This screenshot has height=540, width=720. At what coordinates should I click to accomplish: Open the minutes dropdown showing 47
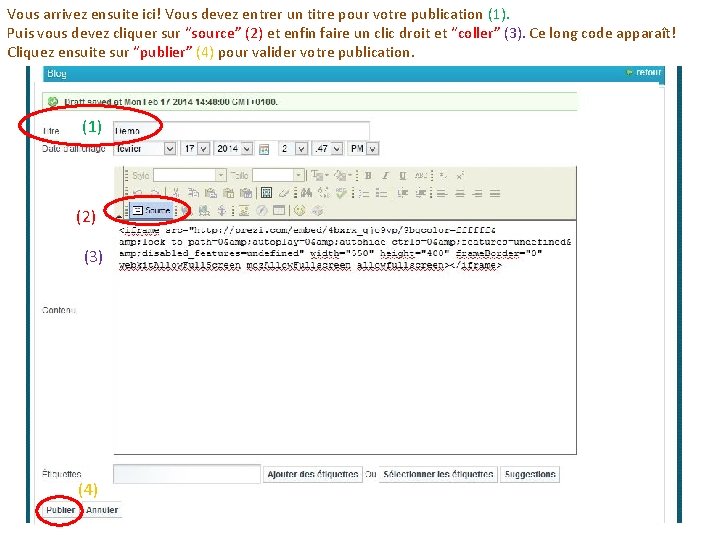click(x=327, y=149)
